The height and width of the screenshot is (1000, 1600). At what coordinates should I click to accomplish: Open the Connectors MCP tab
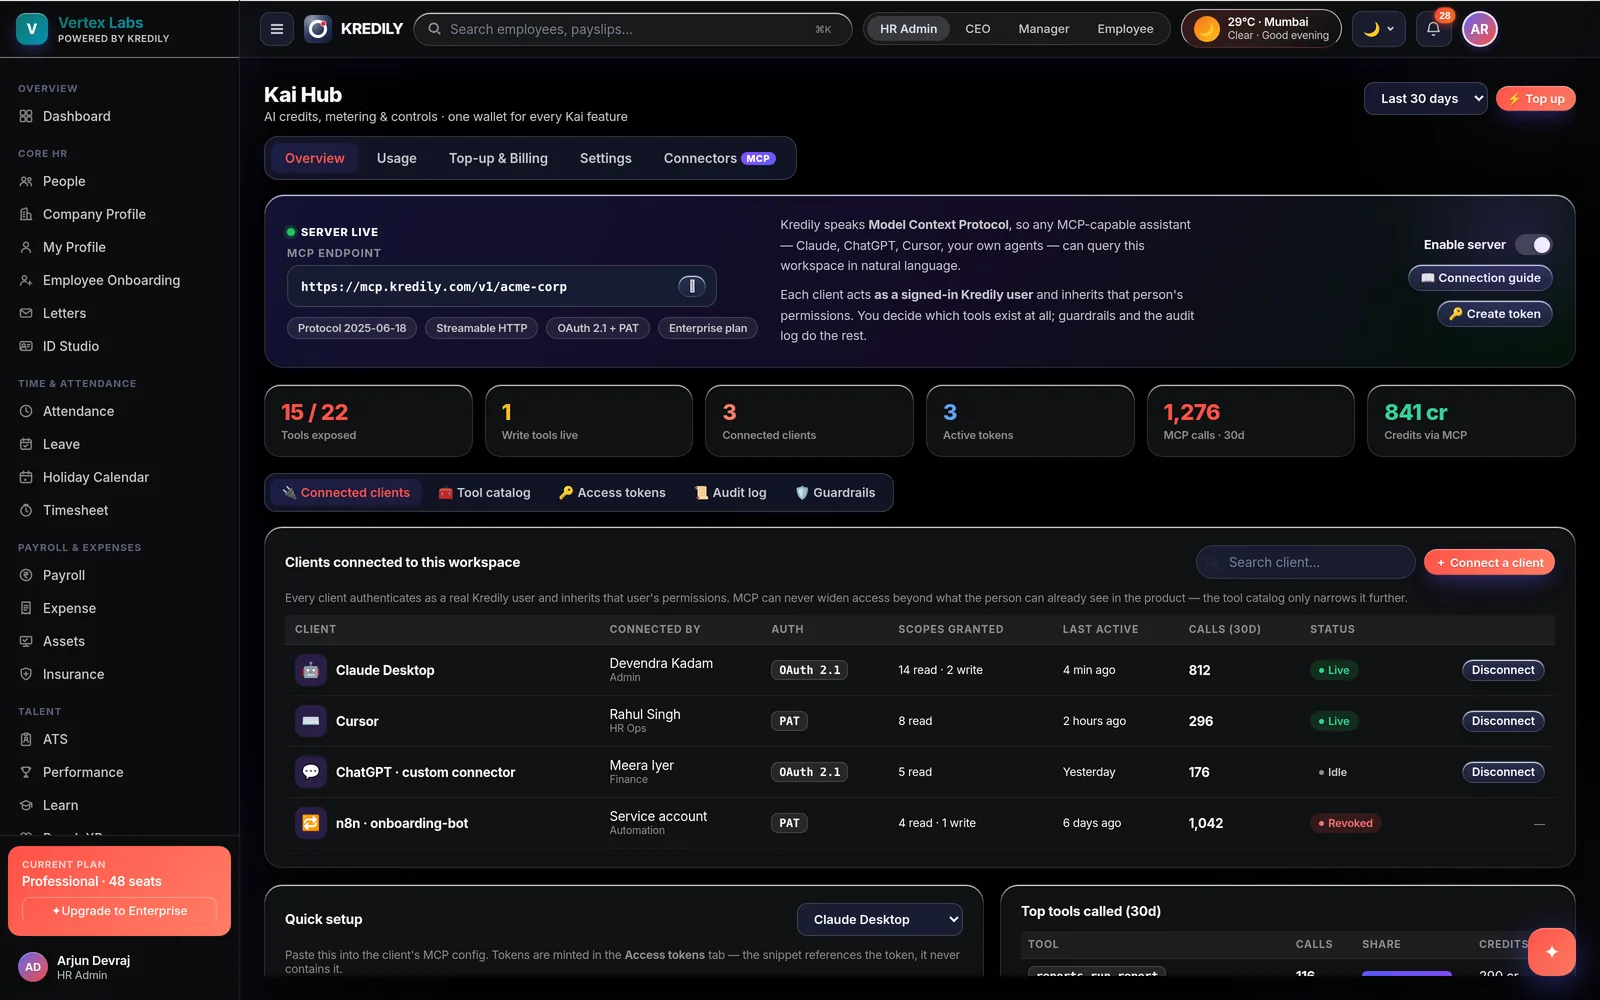pyautogui.click(x=720, y=158)
